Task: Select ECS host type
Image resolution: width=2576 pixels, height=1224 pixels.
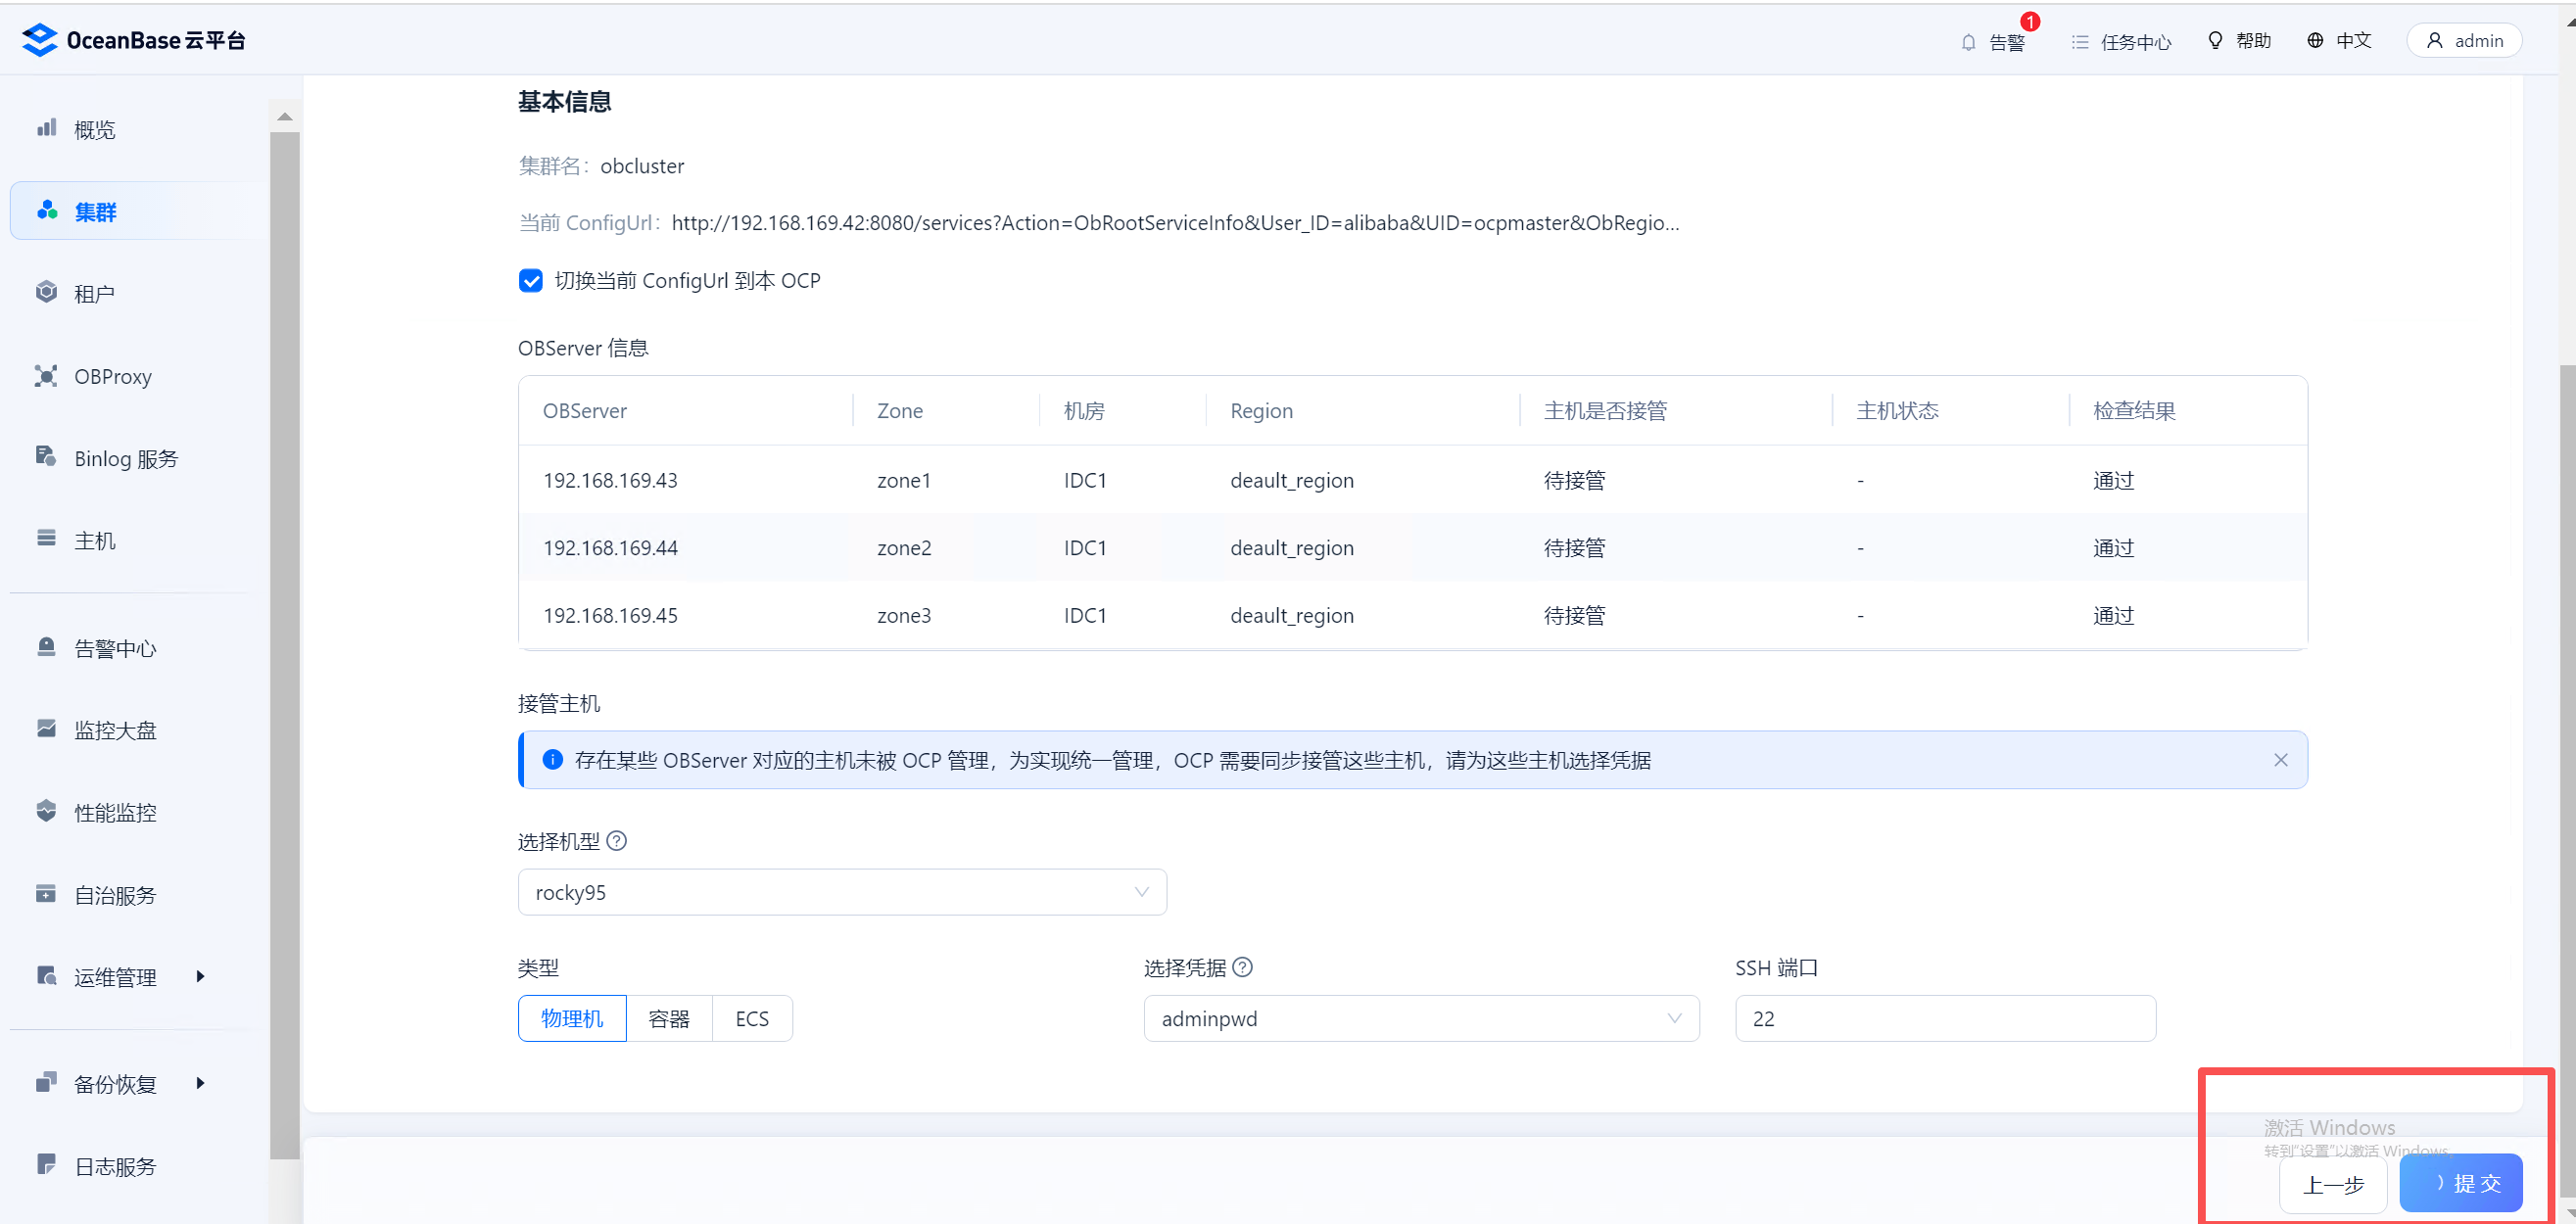Action: pos(752,1018)
